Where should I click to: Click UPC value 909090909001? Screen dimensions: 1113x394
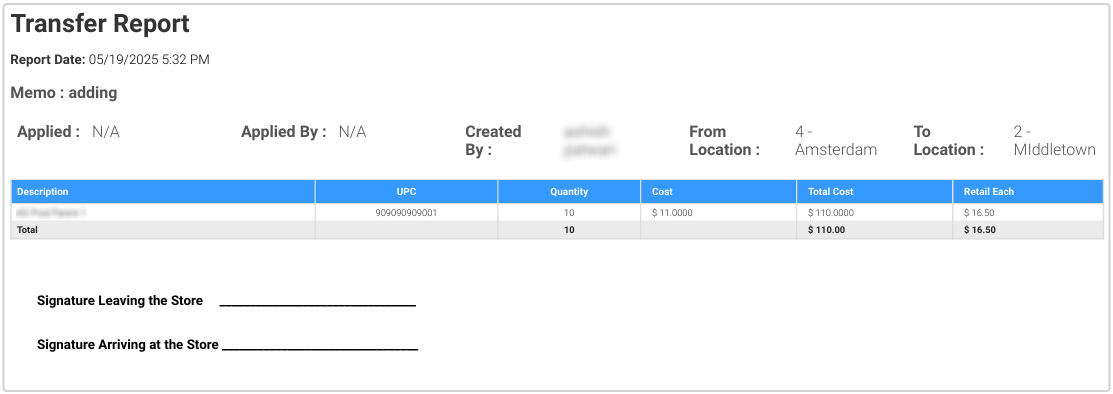tap(407, 212)
